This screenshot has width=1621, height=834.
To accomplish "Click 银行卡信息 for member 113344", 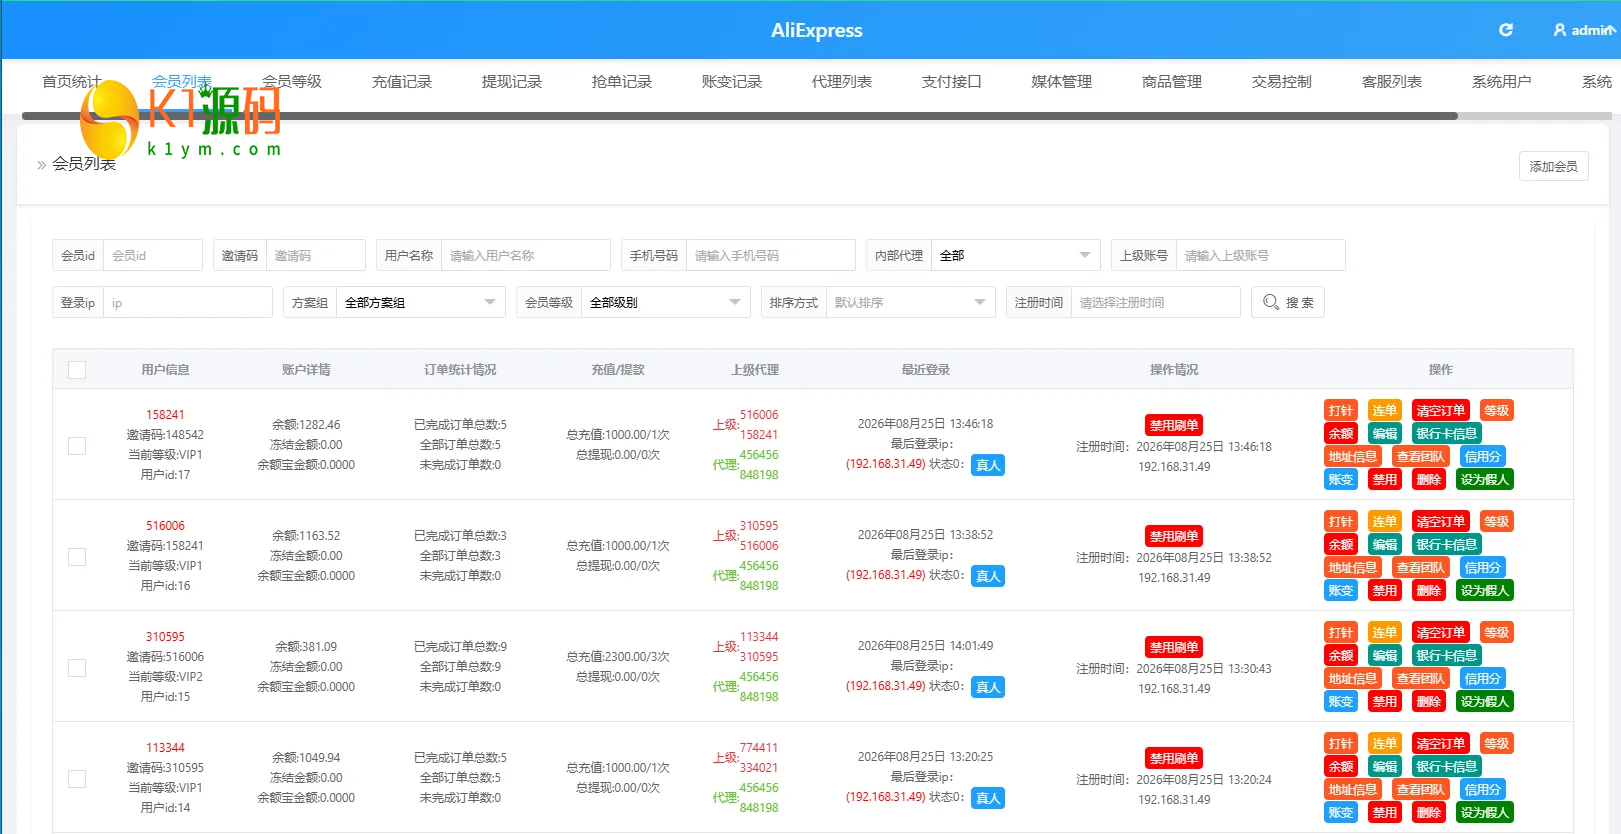I will (x=1447, y=767).
